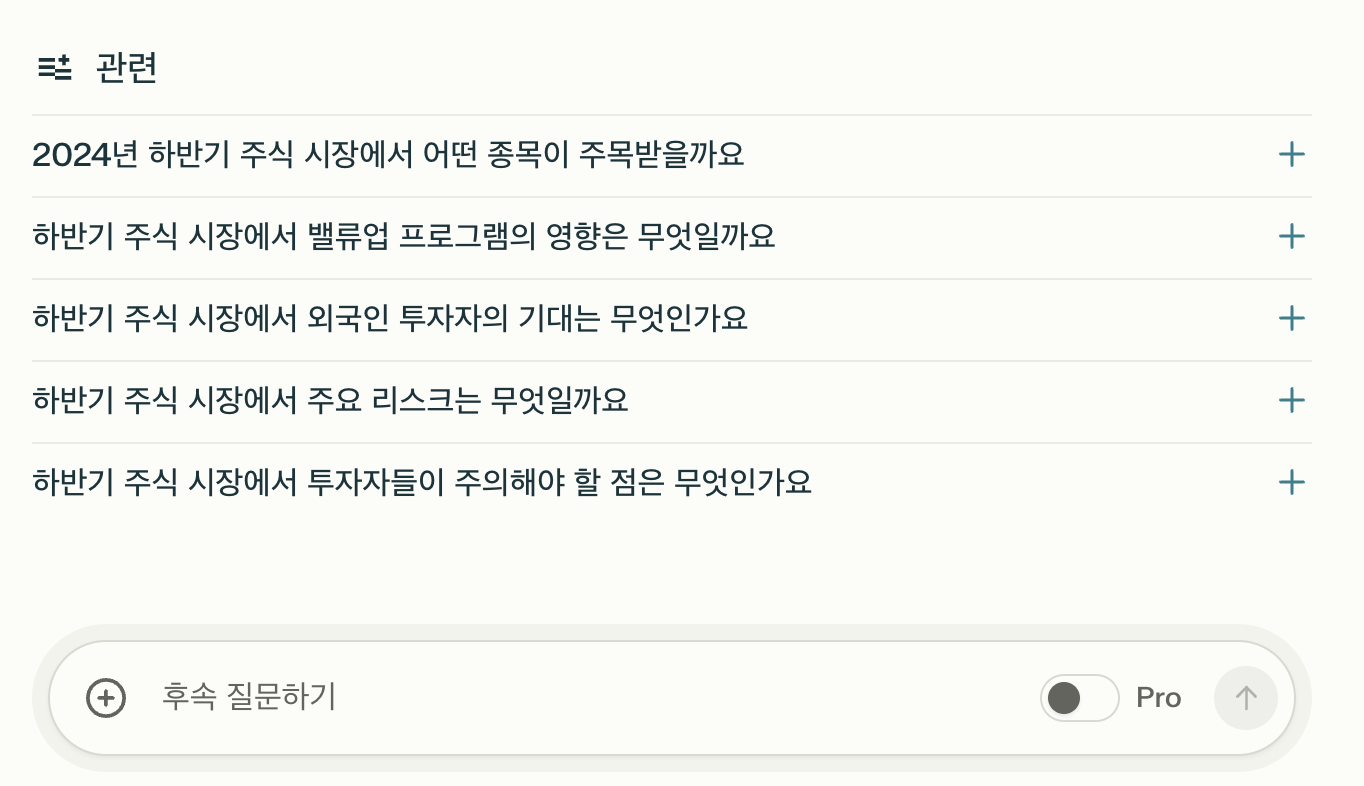Click the plus icon for the 투자자 주의사항 question
Image resolution: width=1364 pixels, height=786 pixels.
pos(1292,482)
